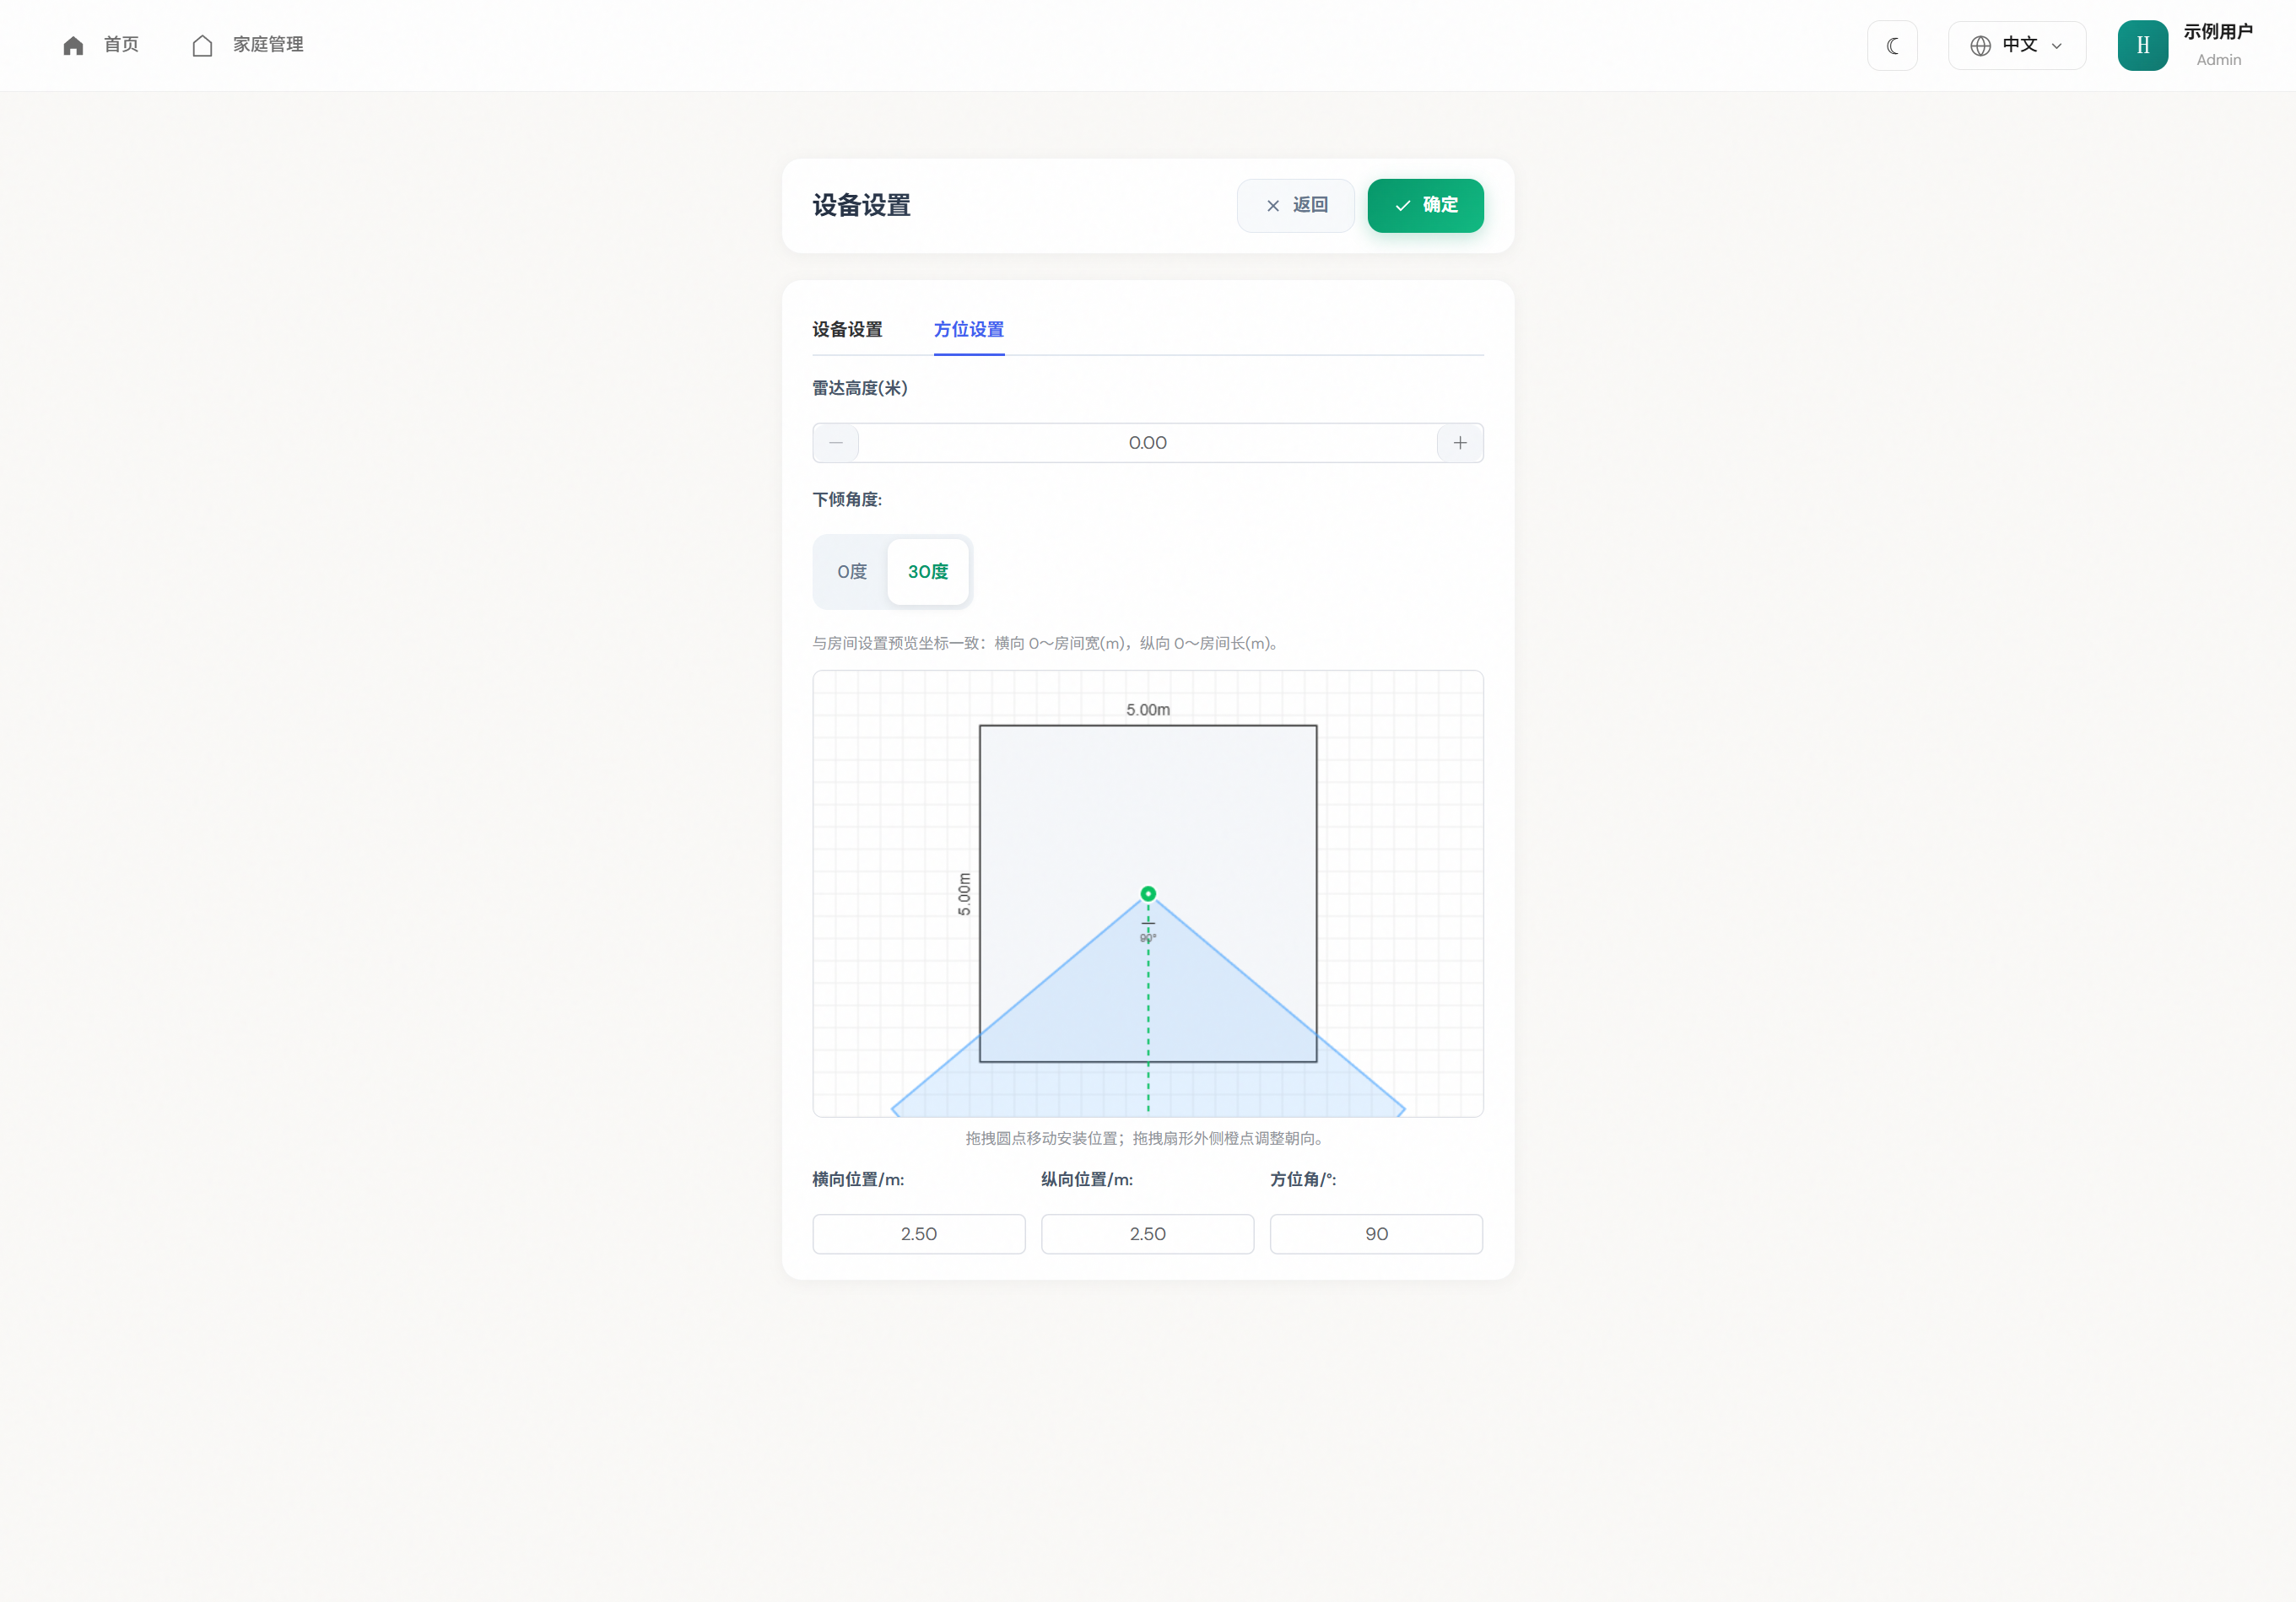This screenshot has height=1602, width=2296.
Task: Click the 方位角 input showing 90
Action: point(1376,1234)
